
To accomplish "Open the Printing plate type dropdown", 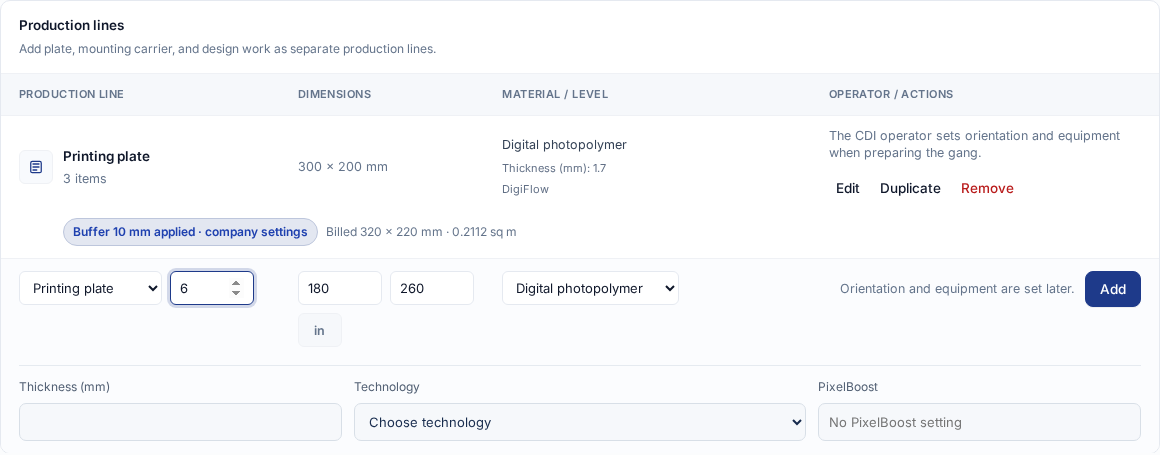I will tap(90, 289).
